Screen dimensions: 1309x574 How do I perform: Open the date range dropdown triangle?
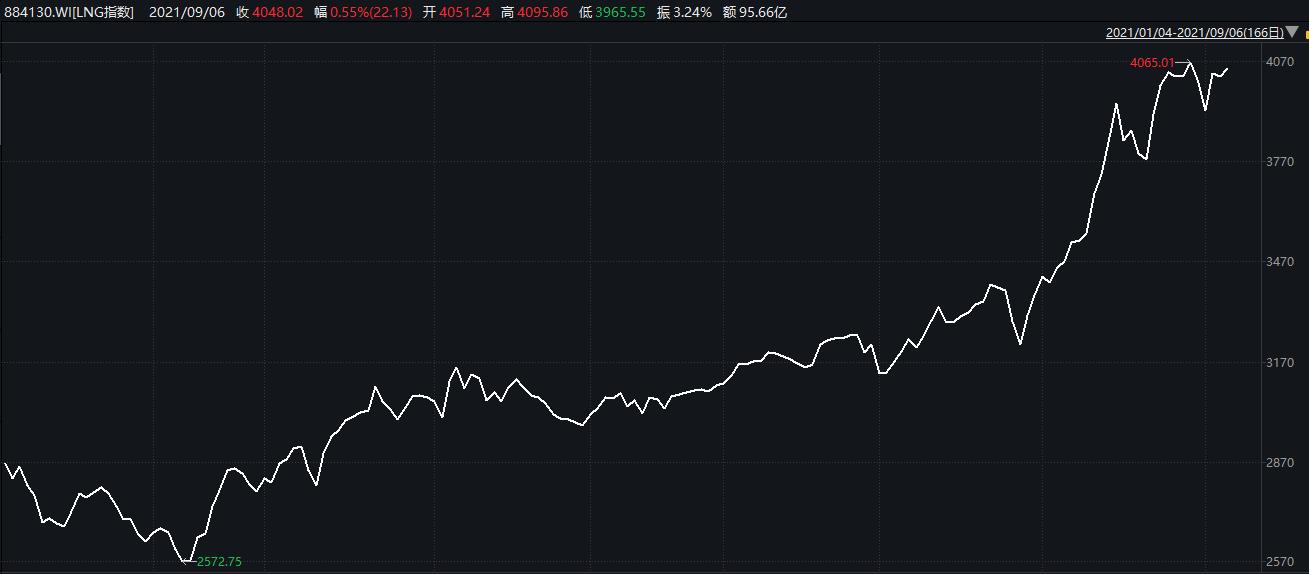pyautogui.click(x=1291, y=33)
